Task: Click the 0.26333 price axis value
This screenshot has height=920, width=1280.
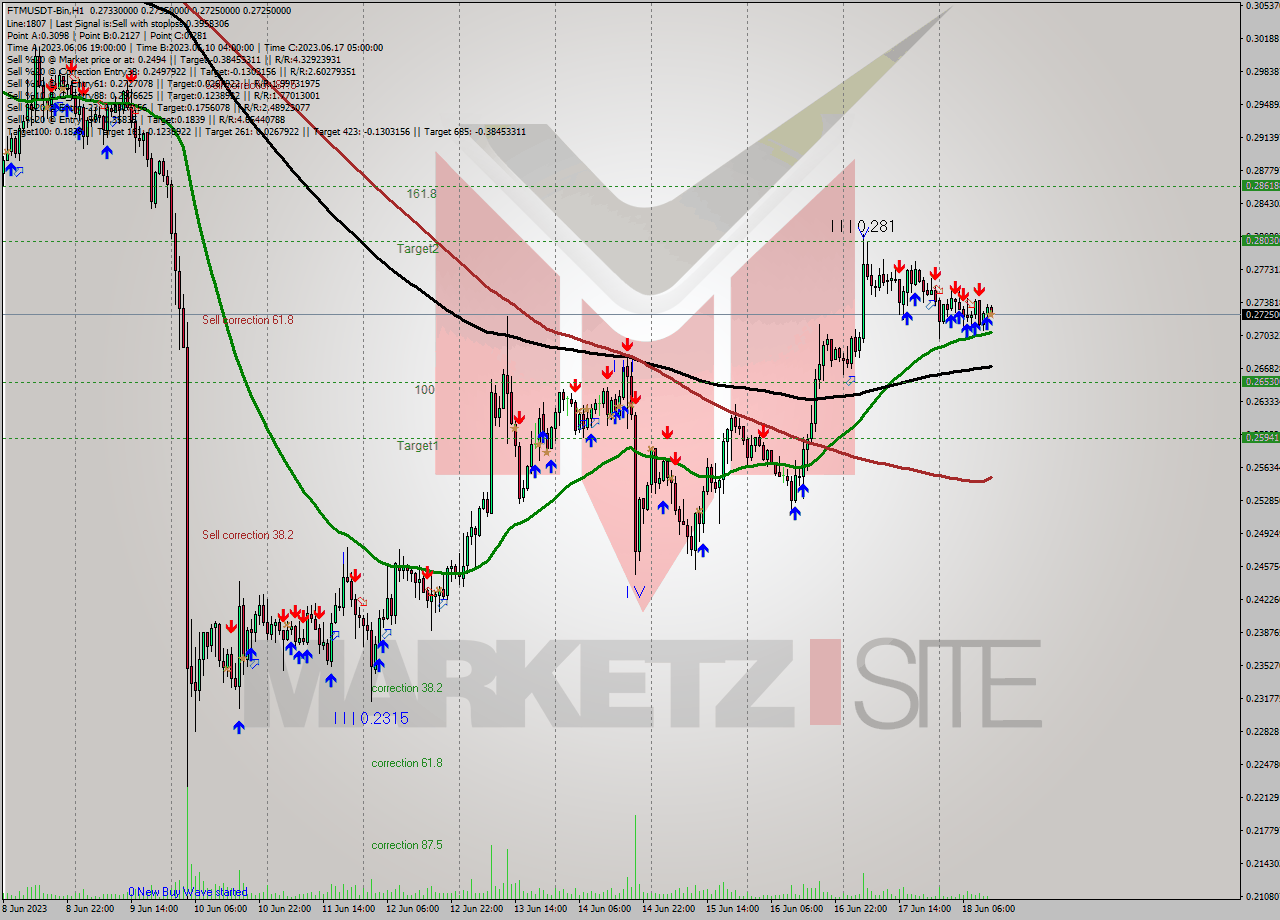Action: tap(1262, 402)
